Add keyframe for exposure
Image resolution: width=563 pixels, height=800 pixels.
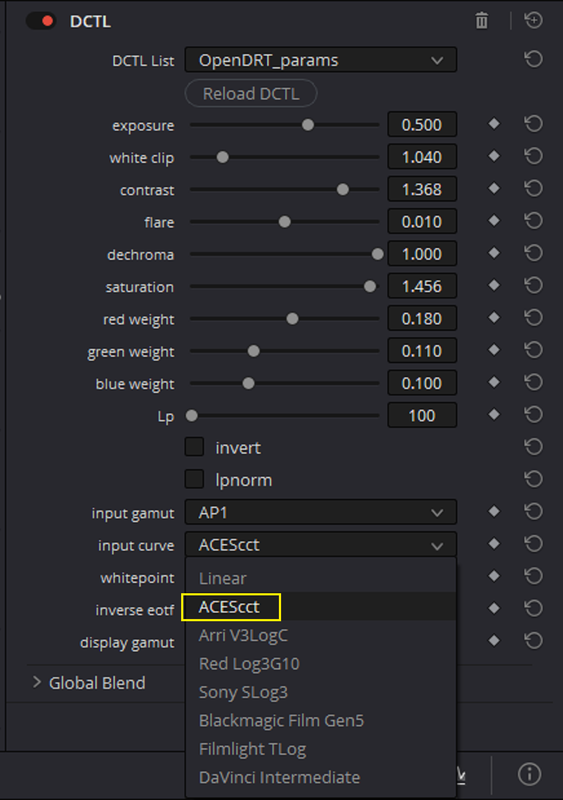coord(494,123)
